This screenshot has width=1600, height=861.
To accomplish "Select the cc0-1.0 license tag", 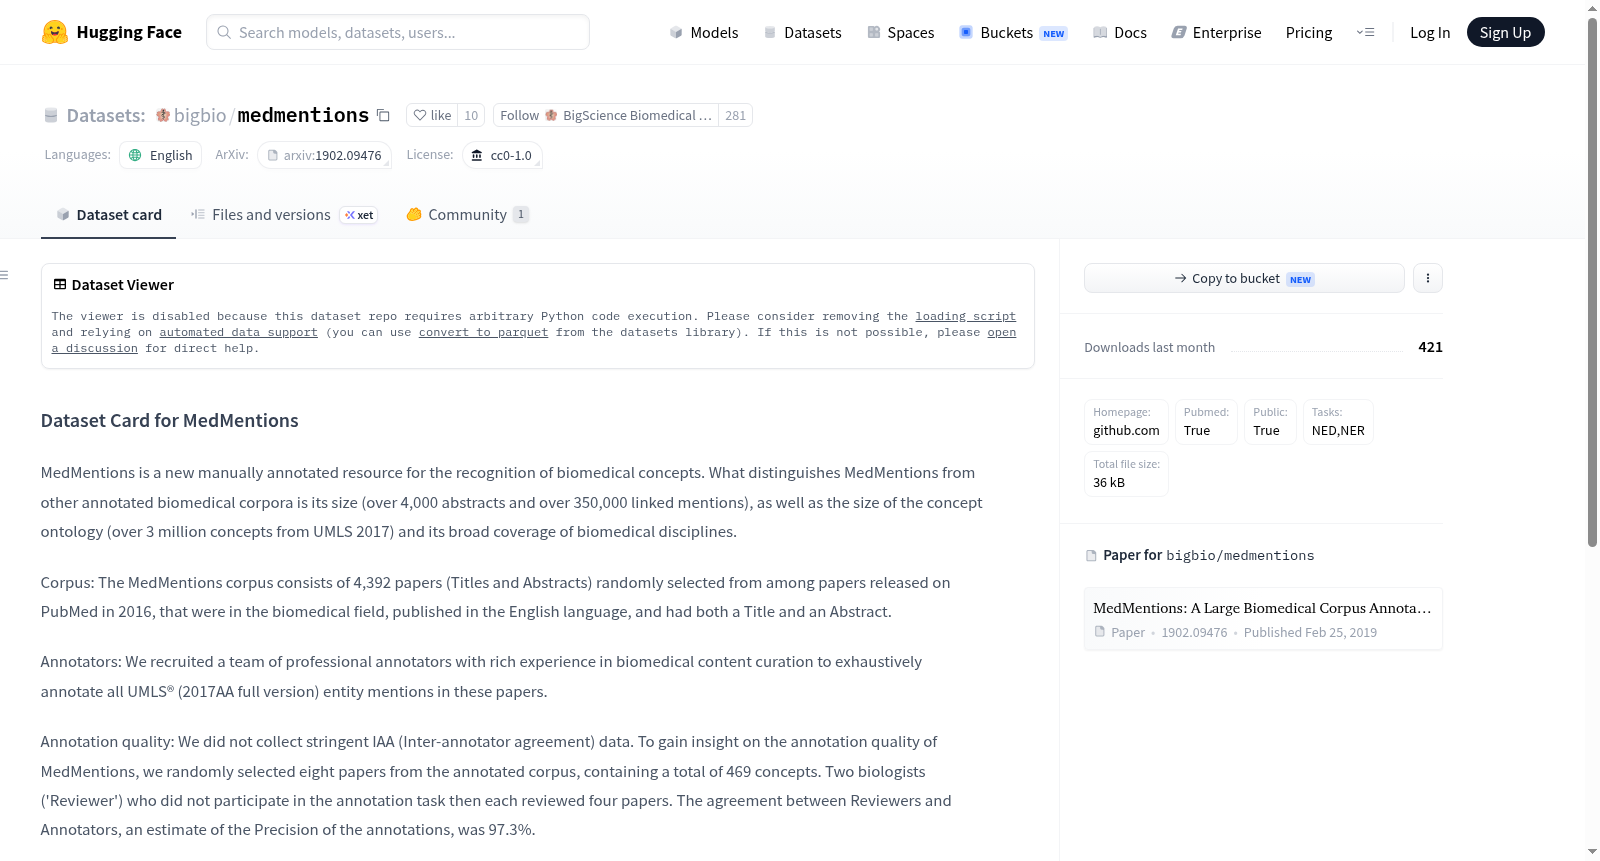I will (502, 155).
